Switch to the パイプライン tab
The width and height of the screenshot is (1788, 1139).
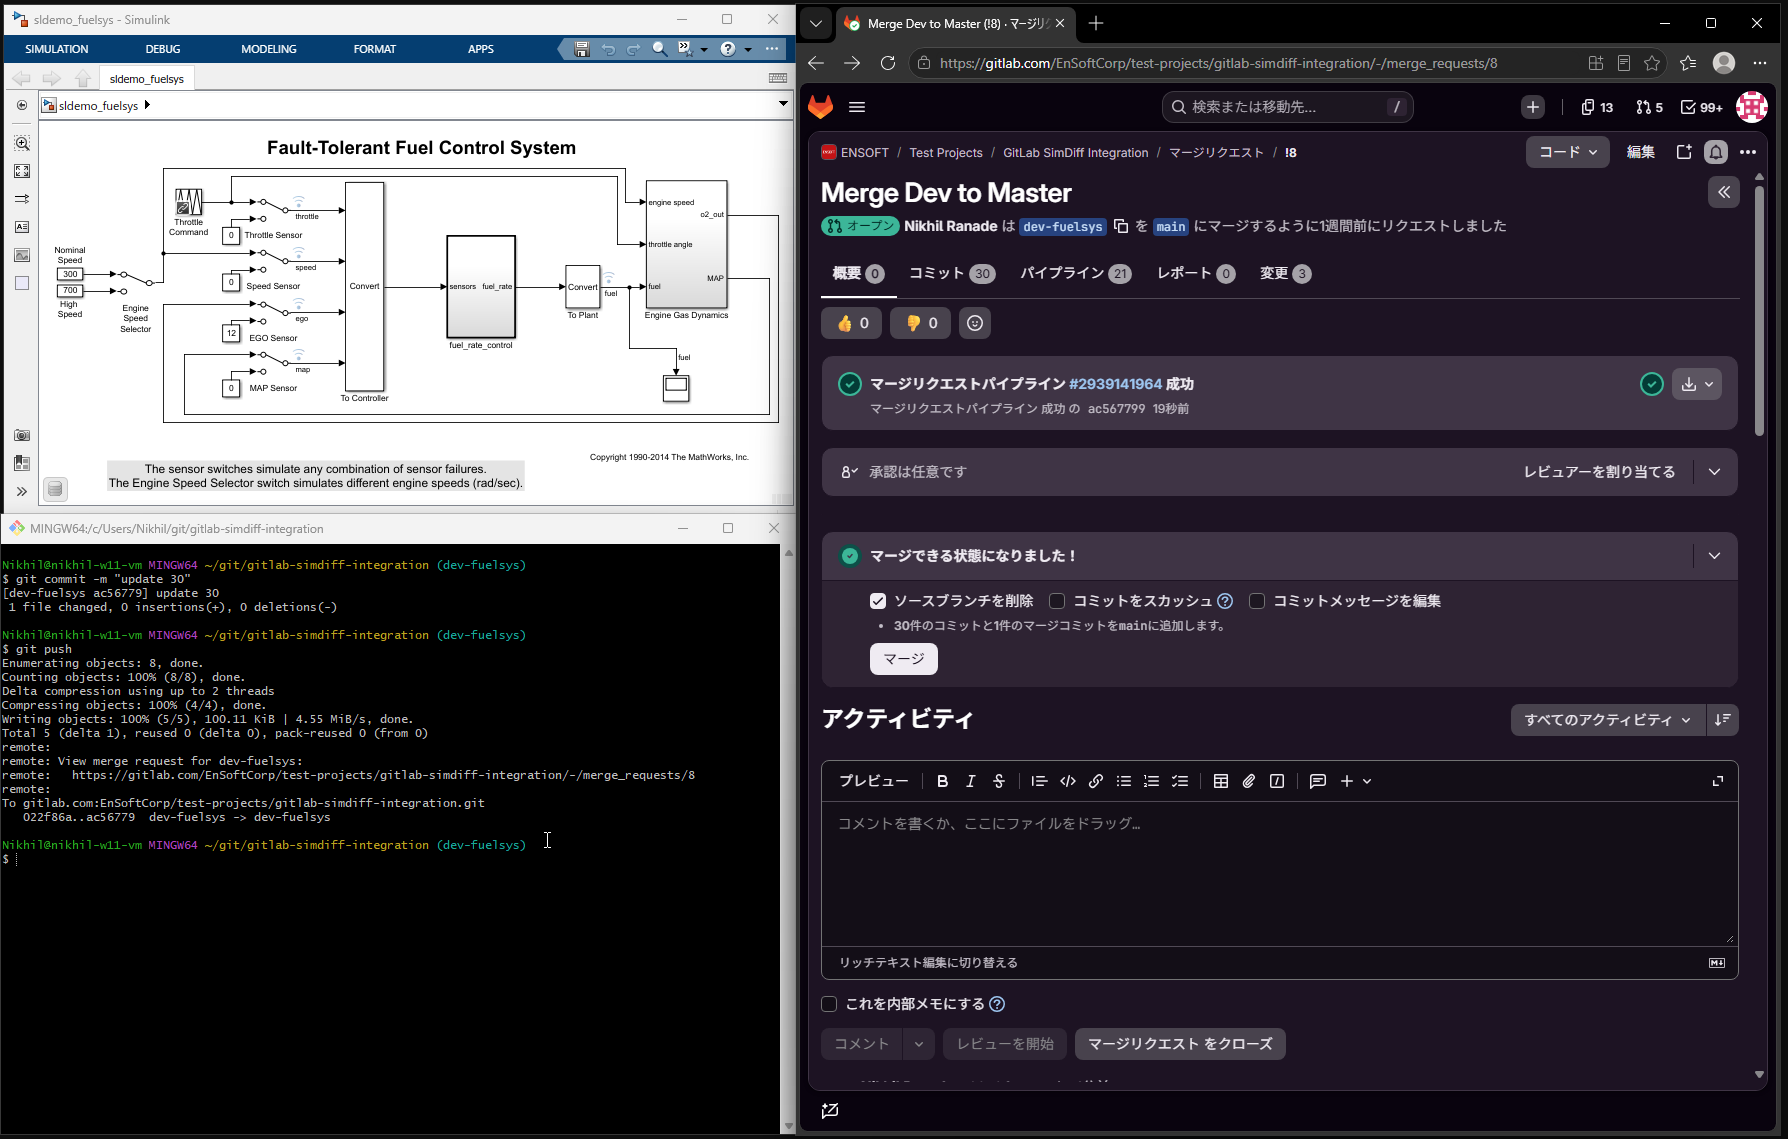point(1076,273)
